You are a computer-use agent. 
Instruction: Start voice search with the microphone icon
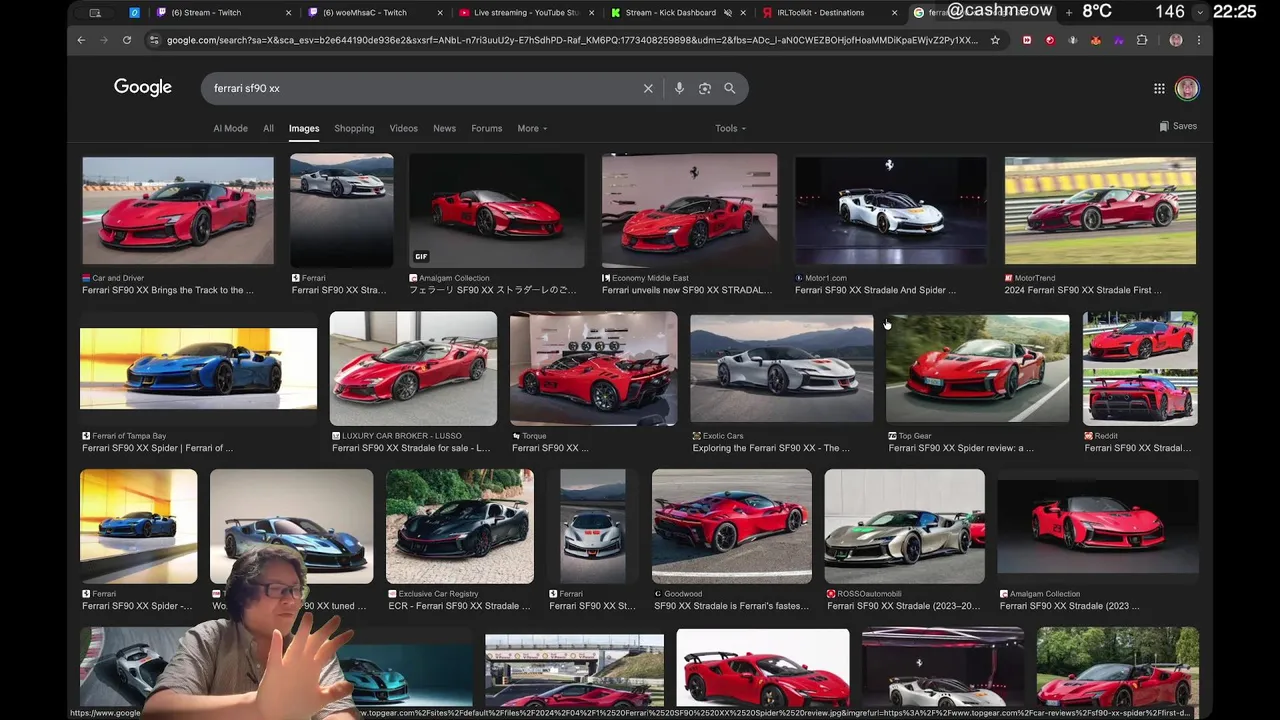tap(679, 88)
